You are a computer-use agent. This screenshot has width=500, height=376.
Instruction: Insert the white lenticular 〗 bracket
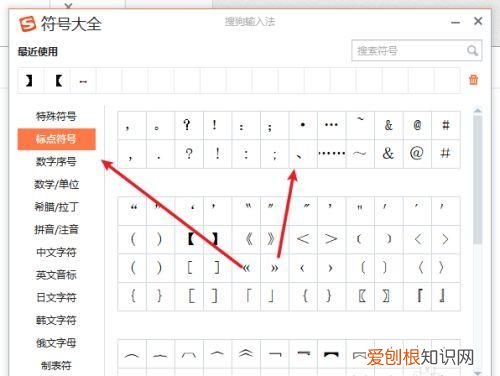(388, 296)
